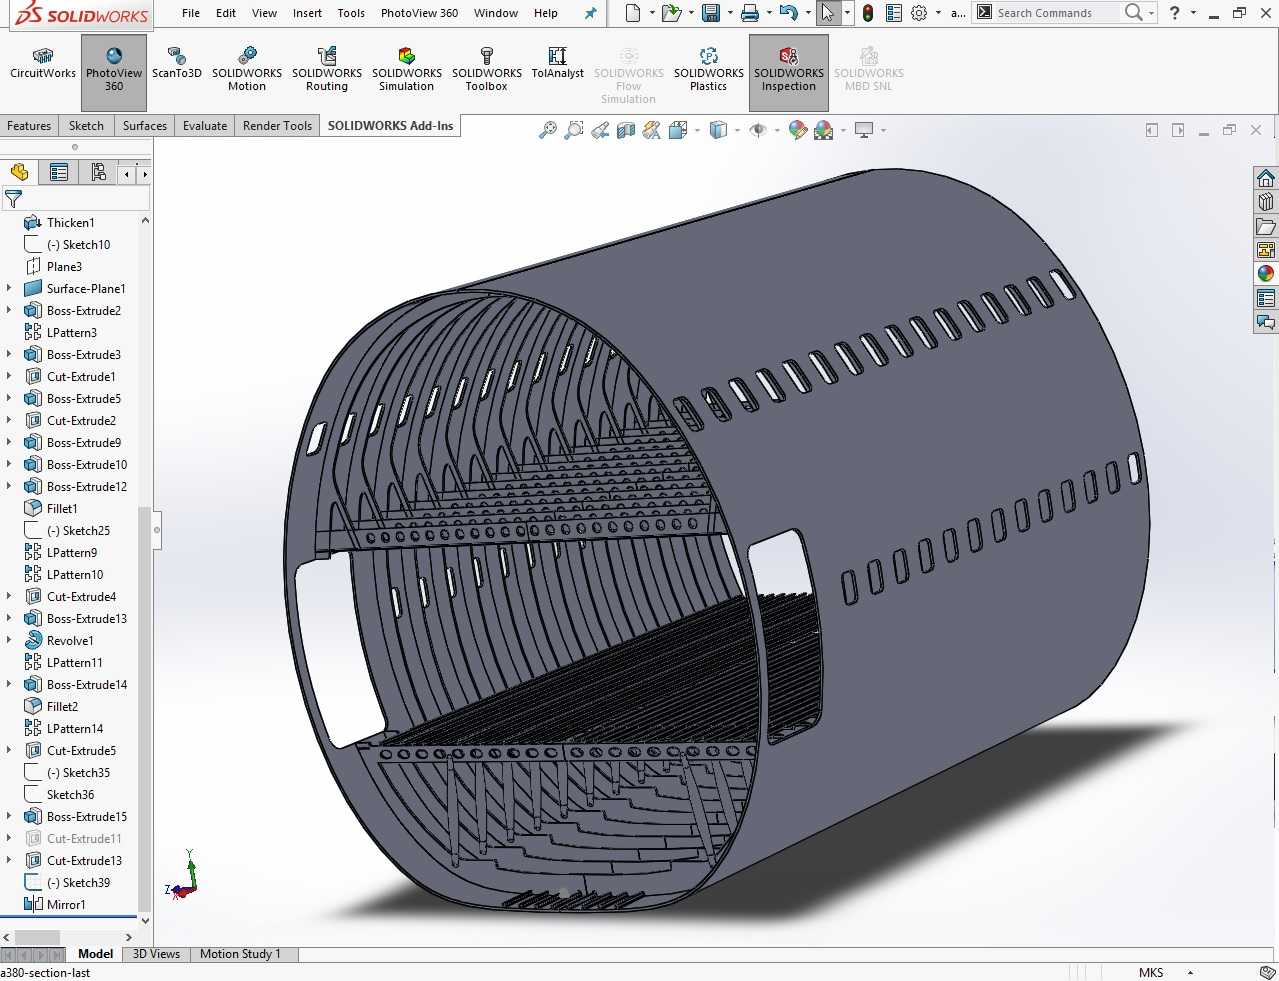Open the Insert menu

pyautogui.click(x=307, y=13)
